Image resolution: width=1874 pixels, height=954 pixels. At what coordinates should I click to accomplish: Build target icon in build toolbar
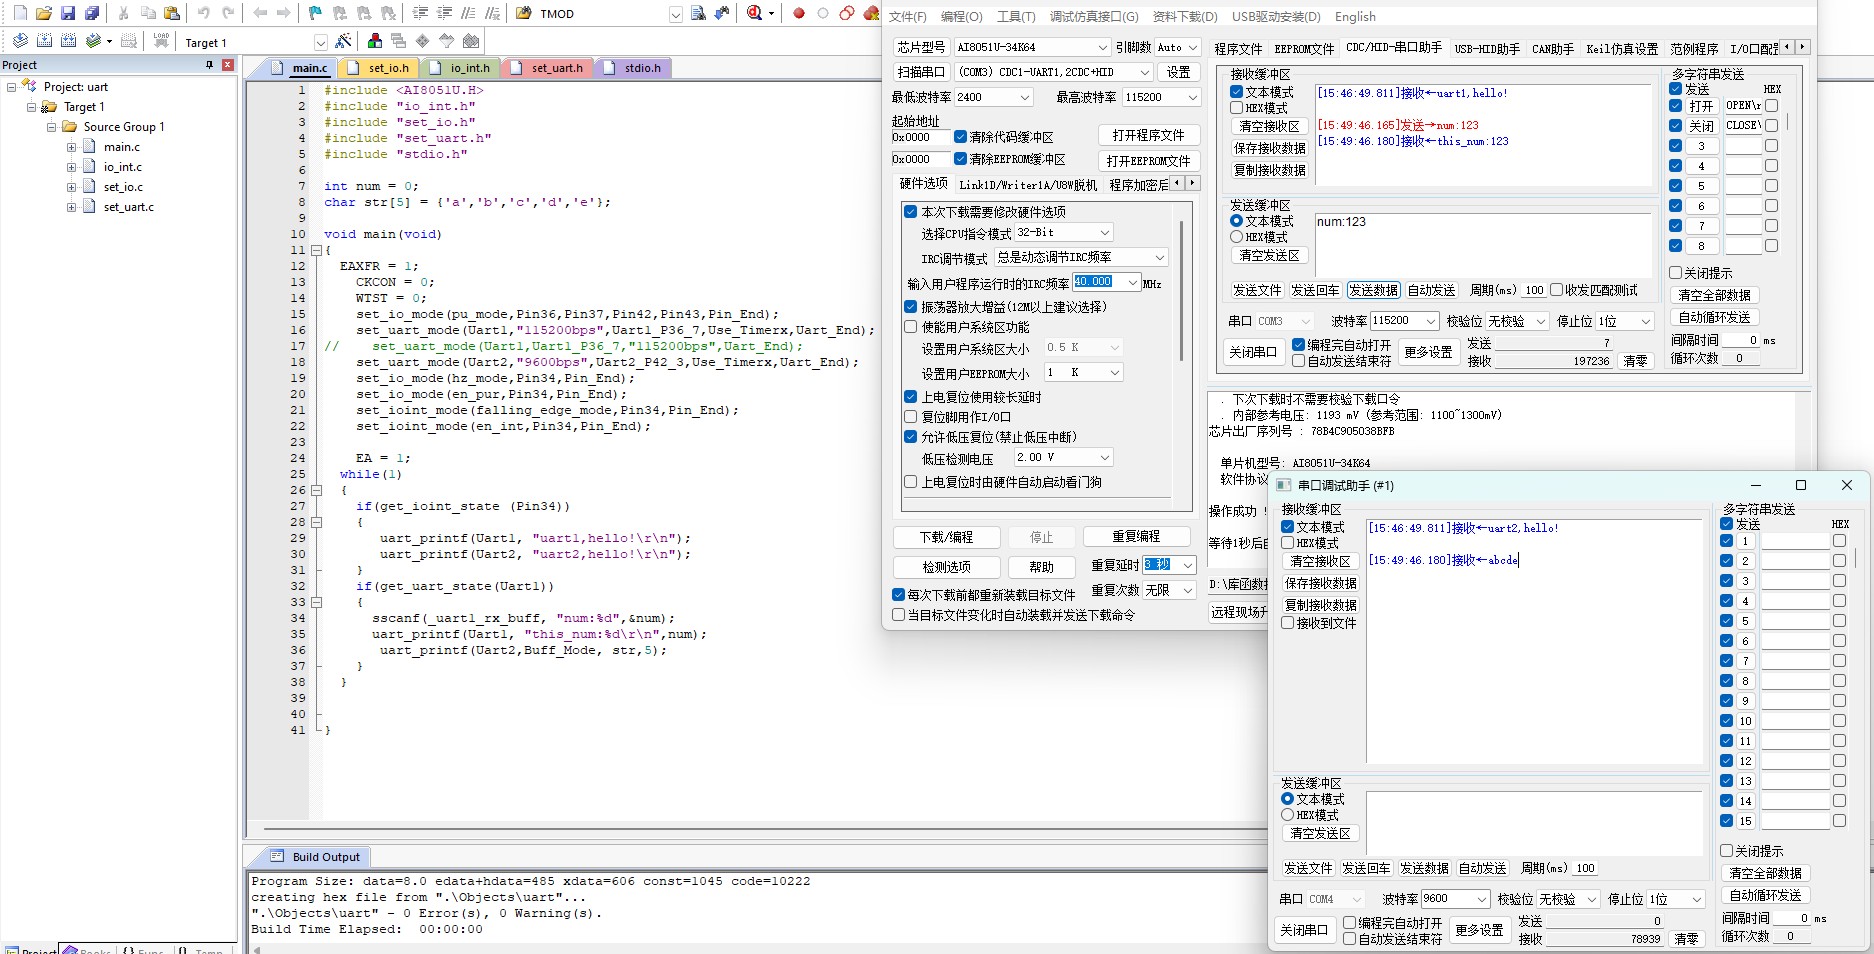[44, 41]
